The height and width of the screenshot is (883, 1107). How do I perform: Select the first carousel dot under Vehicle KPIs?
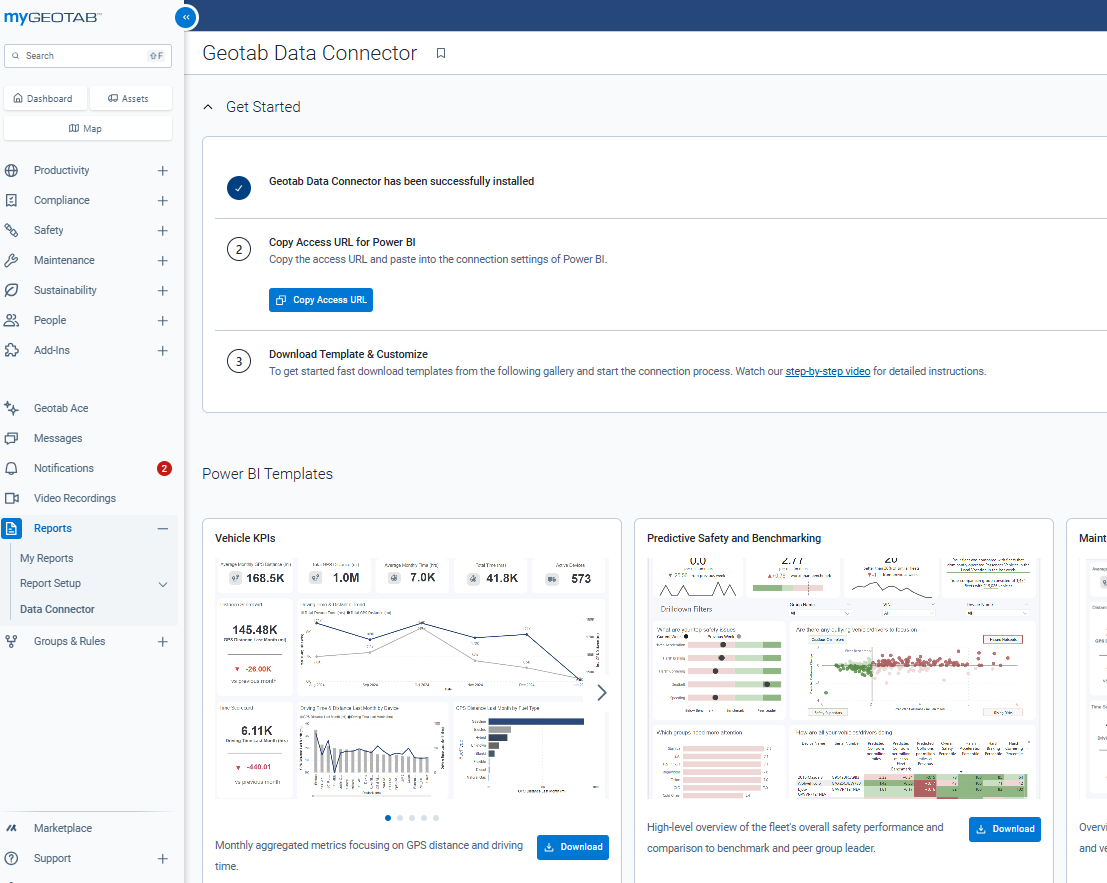coord(388,818)
